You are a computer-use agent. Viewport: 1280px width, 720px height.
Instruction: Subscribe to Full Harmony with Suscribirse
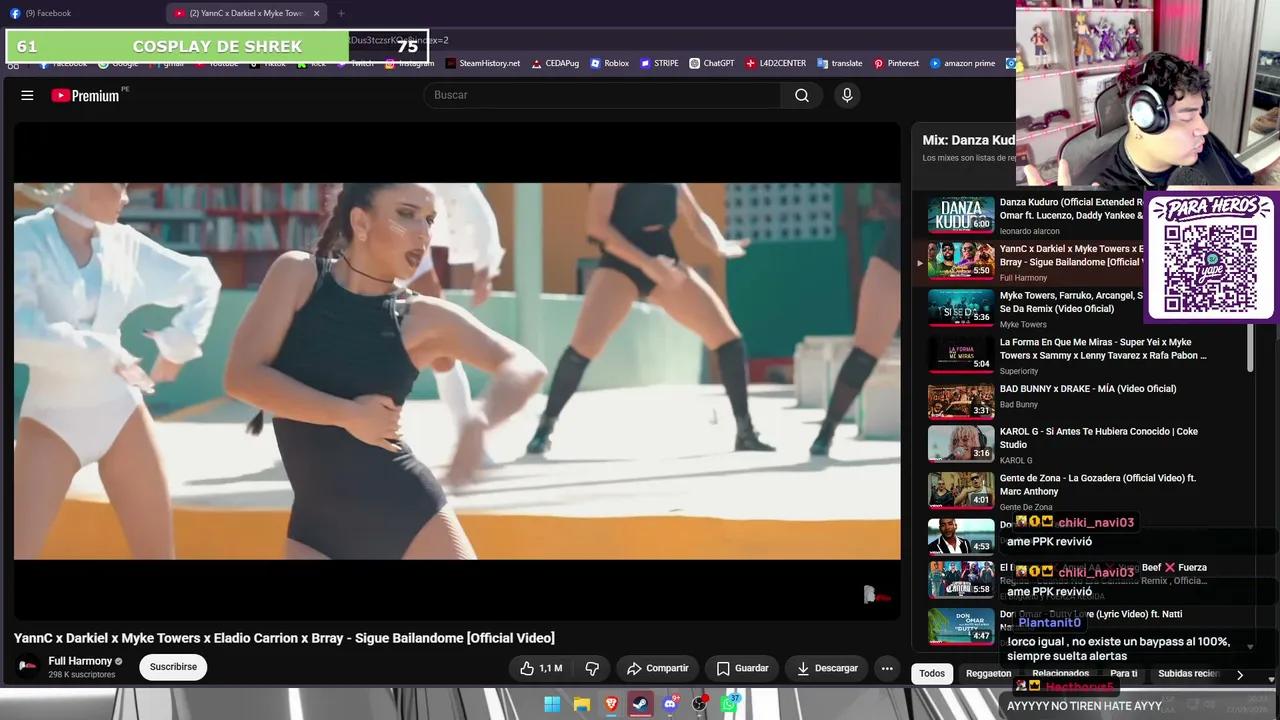point(173,667)
